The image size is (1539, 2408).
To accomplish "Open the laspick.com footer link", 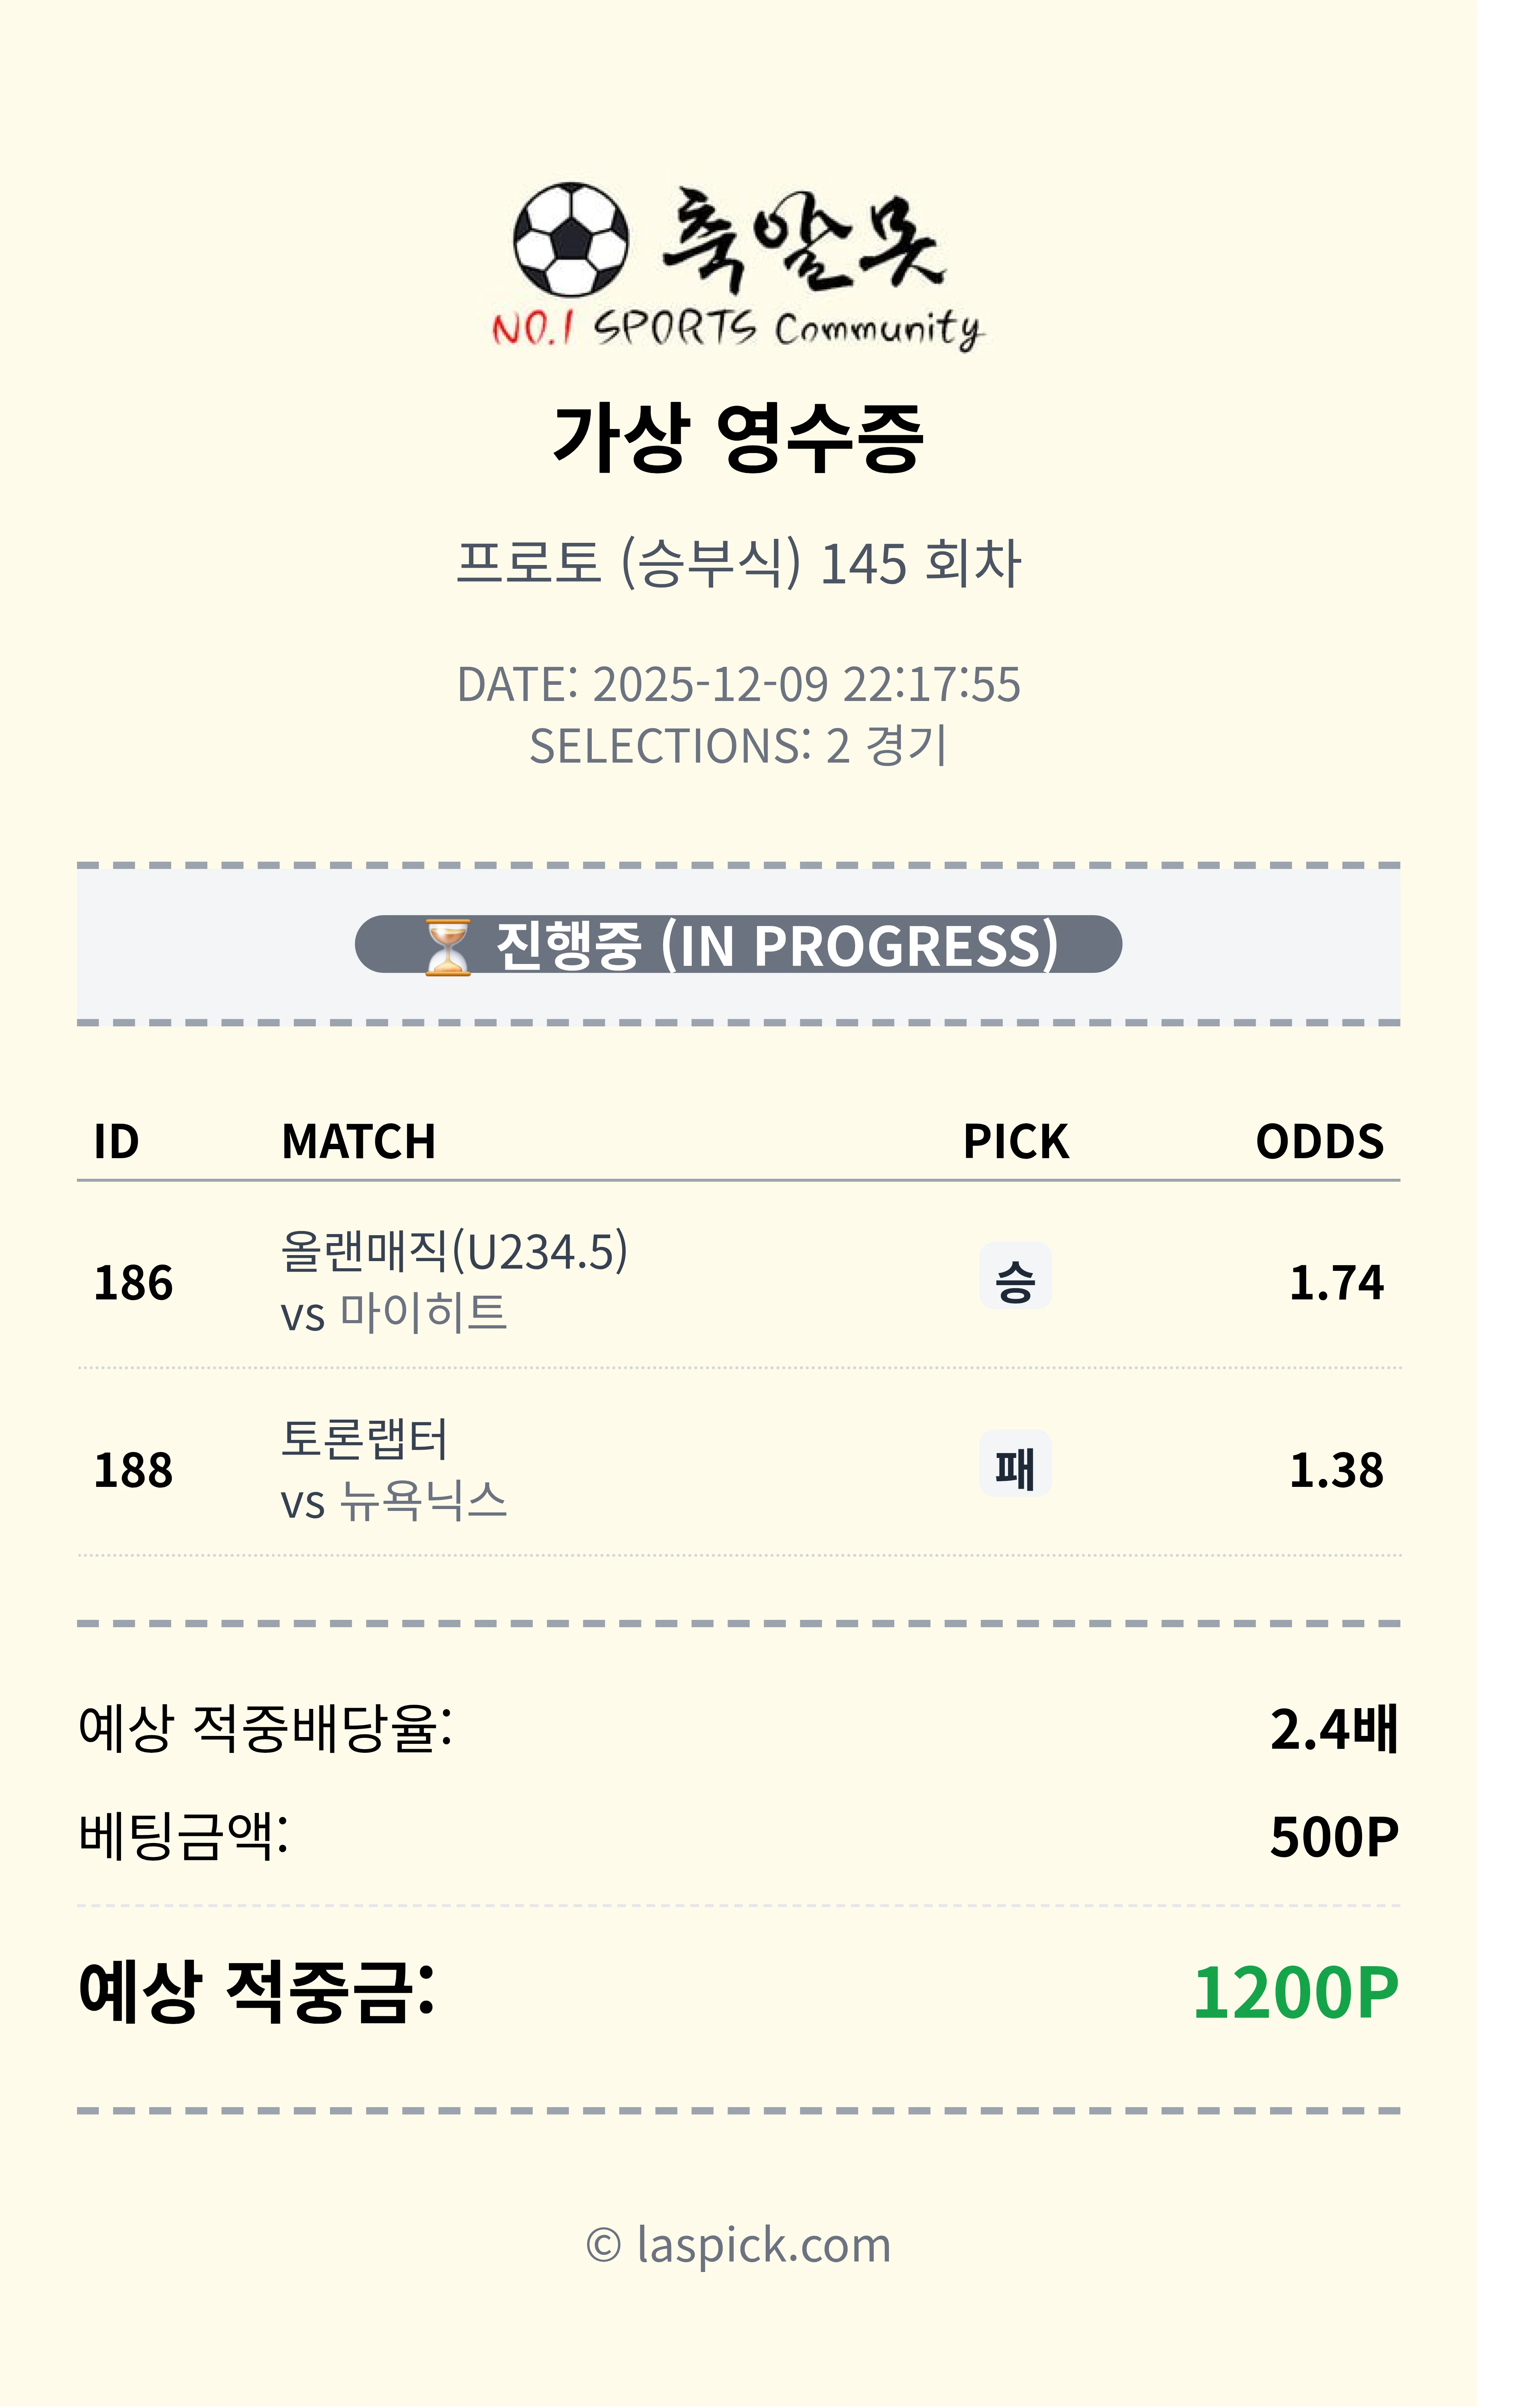I will point(738,2246).
